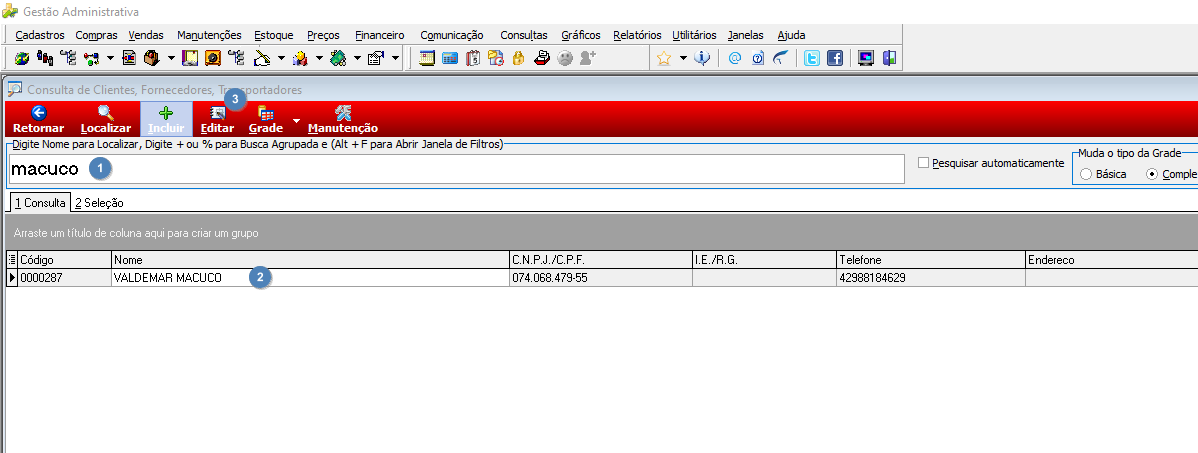
Task: Open the Facebook icon
Action: (x=835, y=58)
